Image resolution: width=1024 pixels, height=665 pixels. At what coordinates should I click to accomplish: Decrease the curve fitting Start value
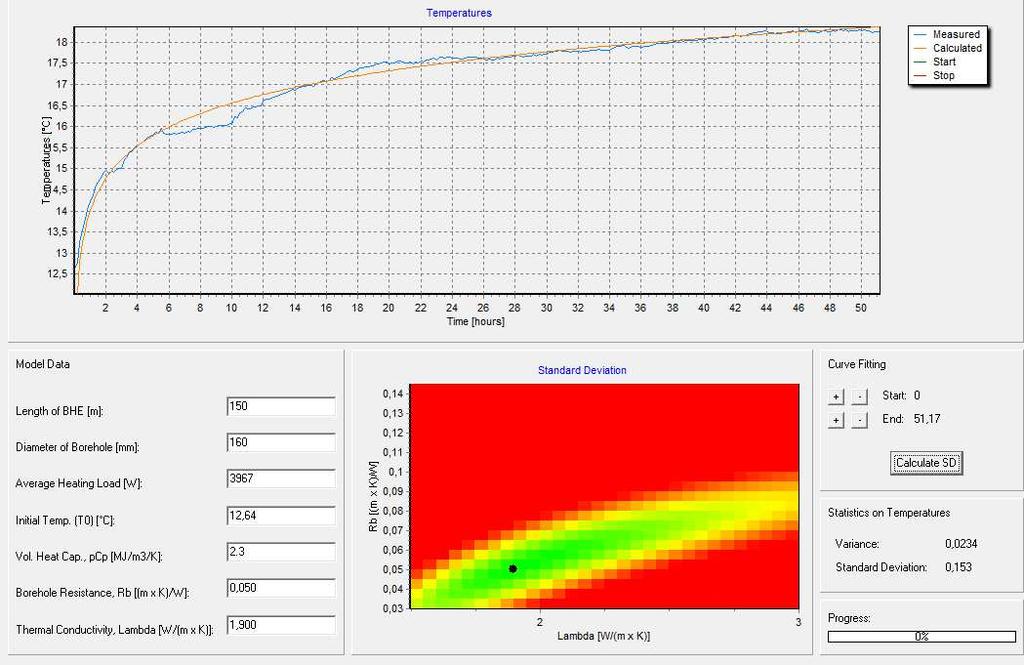coord(860,397)
